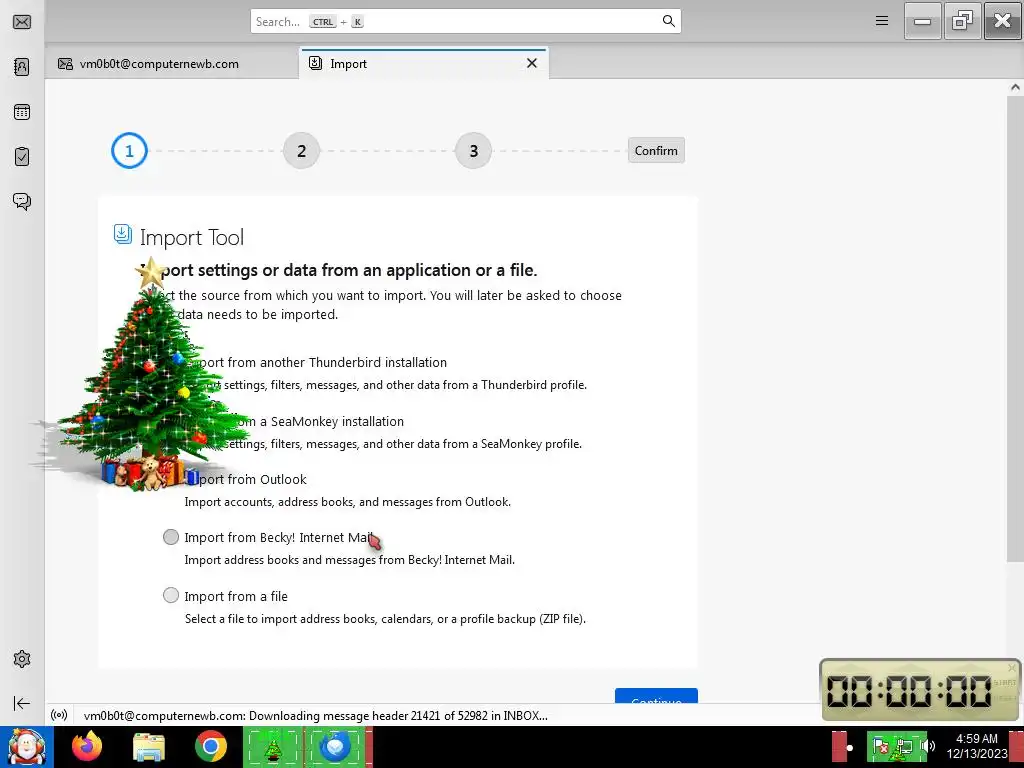Open the network tray icon
The width and height of the screenshot is (1024, 768).
pos(904,746)
